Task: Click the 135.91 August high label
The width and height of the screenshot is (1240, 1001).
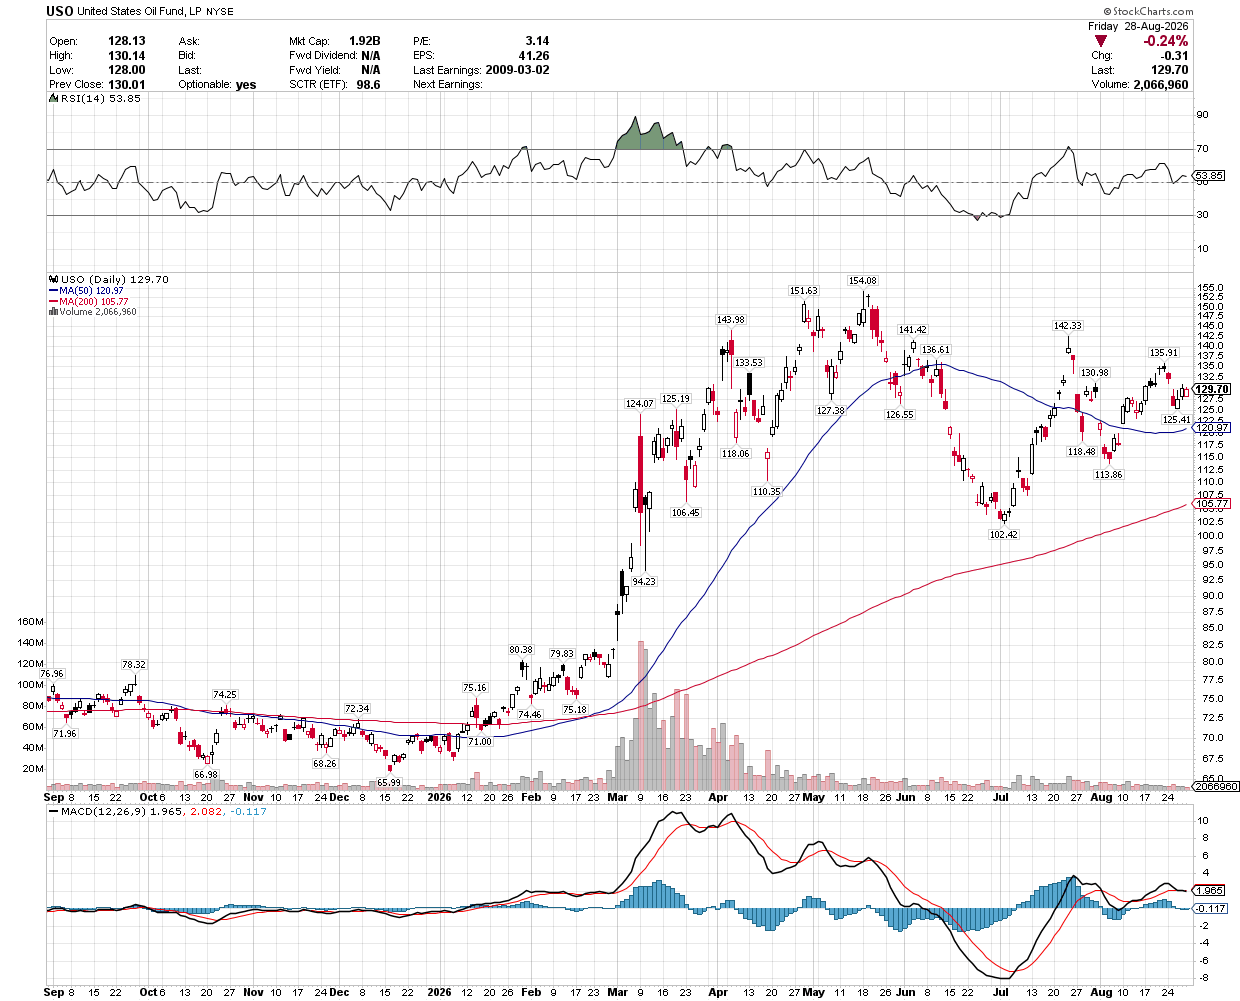Action: tap(1164, 353)
